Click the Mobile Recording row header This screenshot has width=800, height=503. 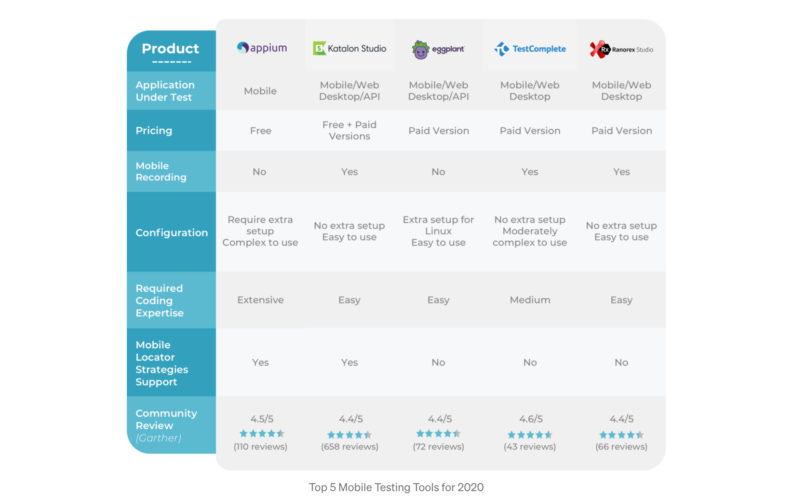pyautogui.click(x=161, y=172)
